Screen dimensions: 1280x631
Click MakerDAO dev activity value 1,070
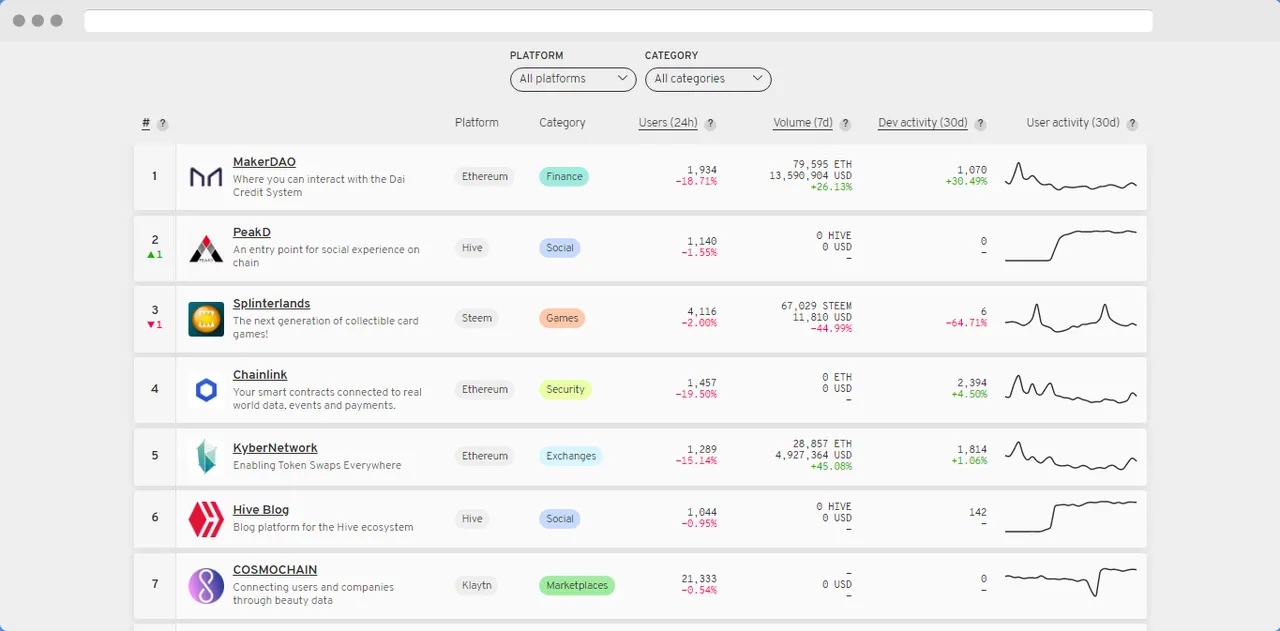[972, 170]
